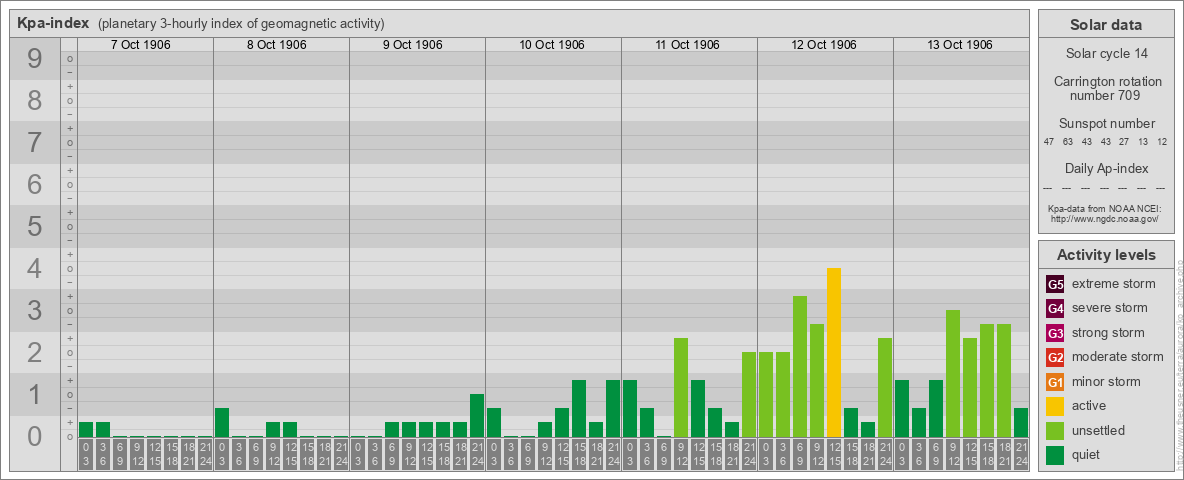This screenshot has width=1184, height=480.
Task: Click the sunspot value 27
Action: [x=1124, y=142]
